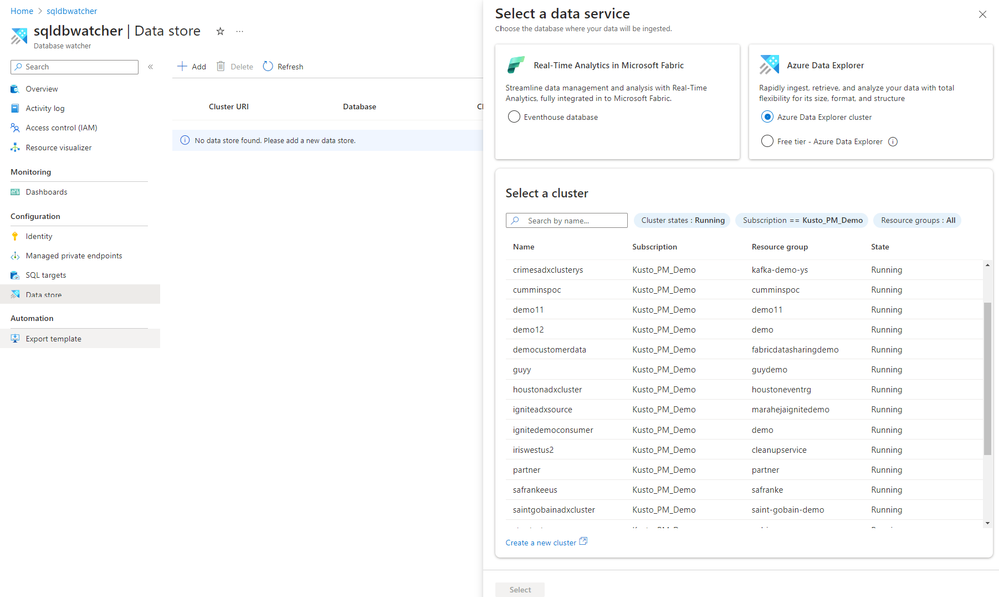Select the safrankeeus cluster row
999x597 pixels.
pyautogui.click(x=744, y=490)
